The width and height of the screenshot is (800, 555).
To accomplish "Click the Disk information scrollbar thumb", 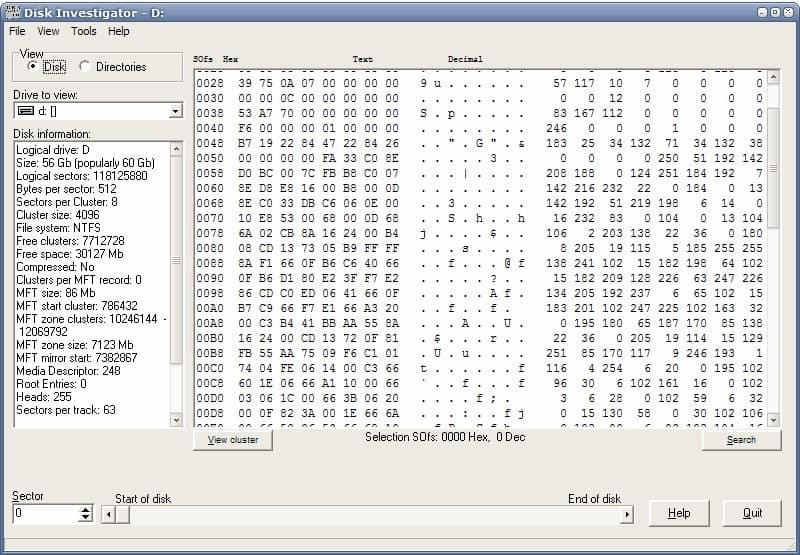I will point(176,260).
